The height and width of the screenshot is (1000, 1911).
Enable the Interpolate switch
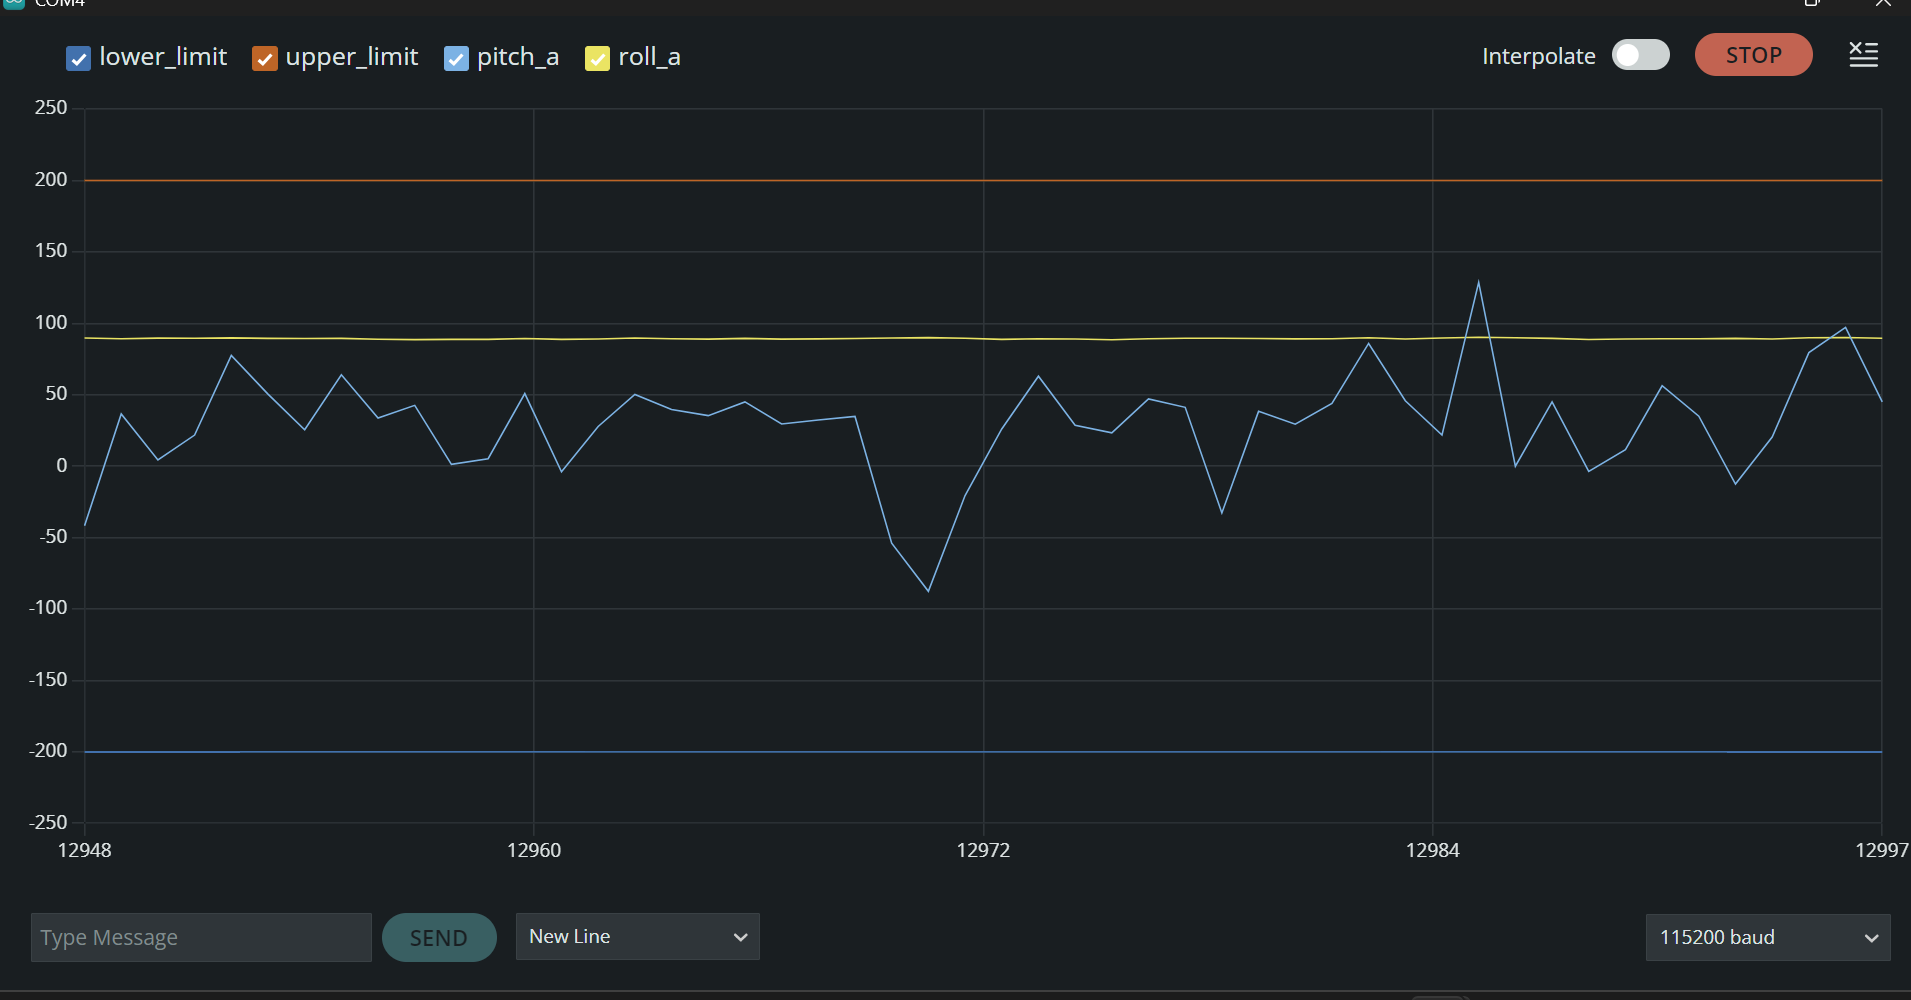click(x=1640, y=55)
